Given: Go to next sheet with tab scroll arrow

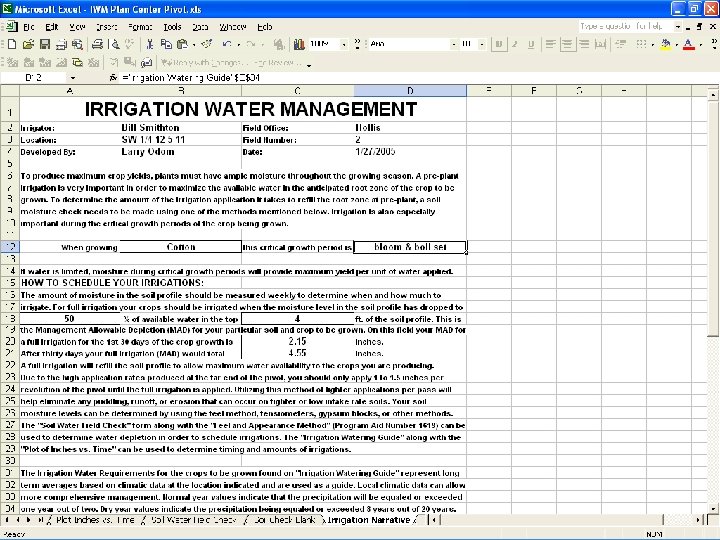Looking at the screenshot, I should [28, 520].
